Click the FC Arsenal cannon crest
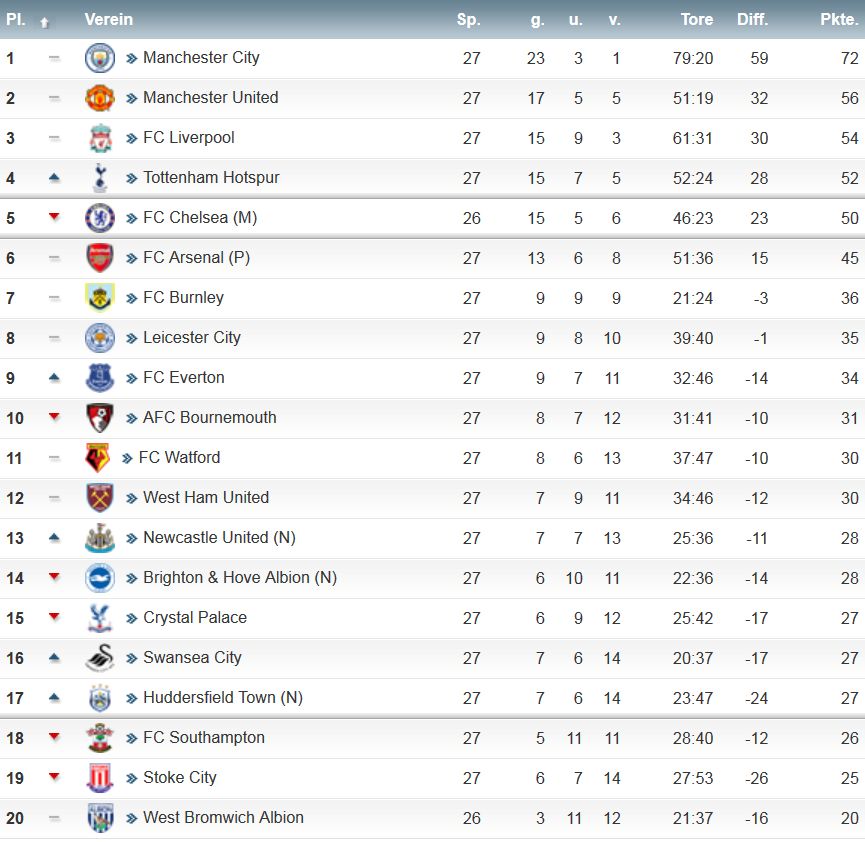865x842 pixels. tap(100, 258)
